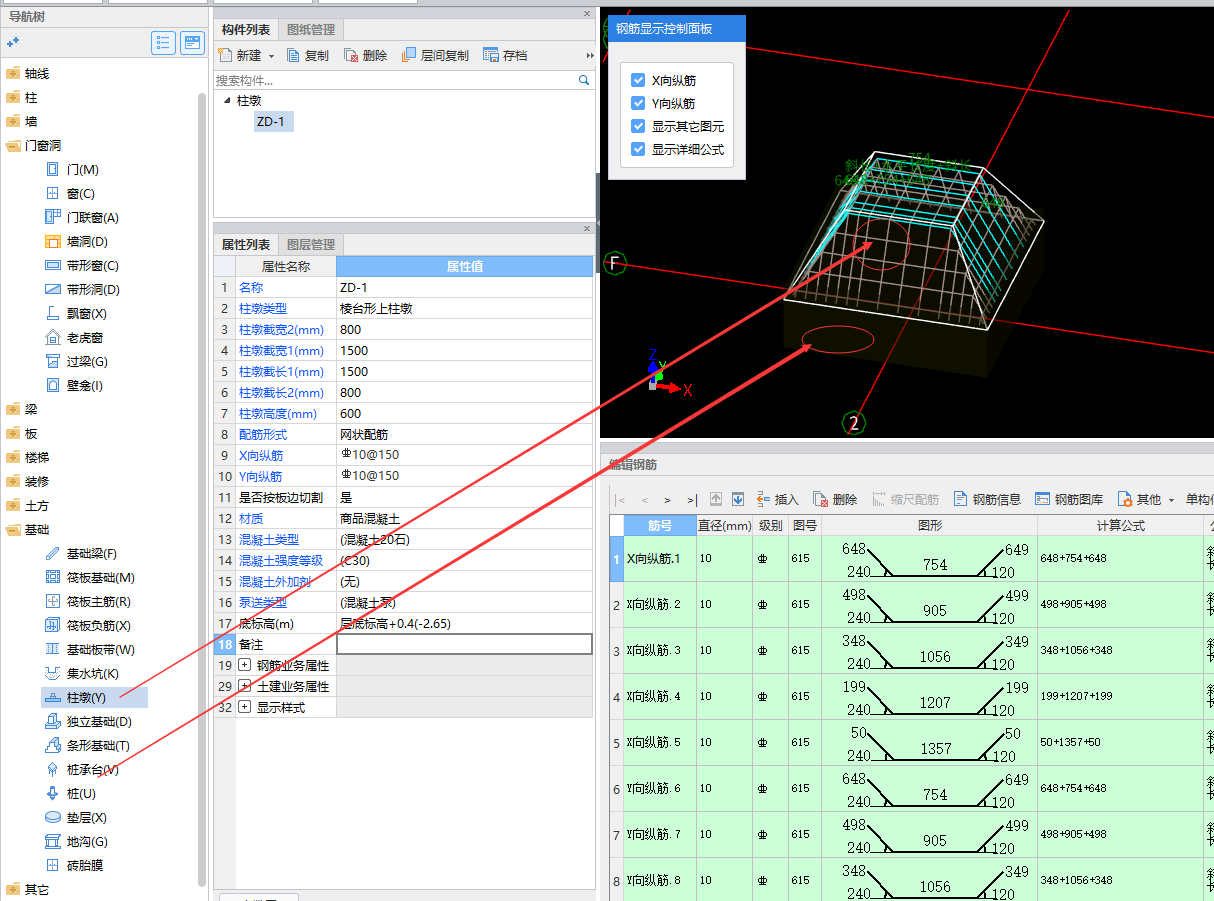Image resolution: width=1214 pixels, height=901 pixels.
Task: Open the 其他 dropdown in rebar toolbar
Action: tap(1147, 499)
